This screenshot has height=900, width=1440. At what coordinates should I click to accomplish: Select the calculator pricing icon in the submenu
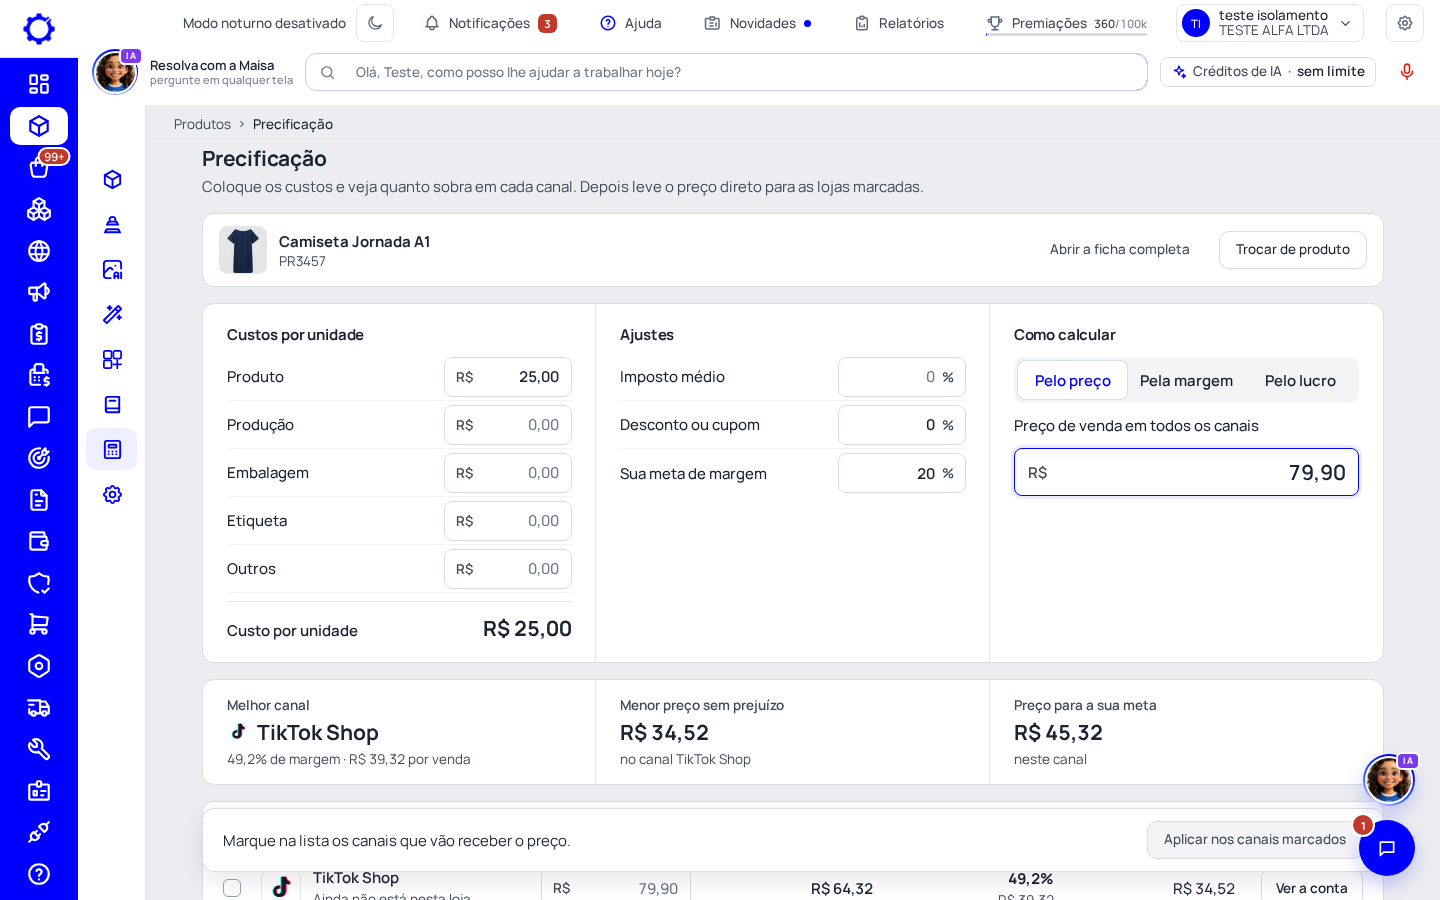[x=112, y=449]
